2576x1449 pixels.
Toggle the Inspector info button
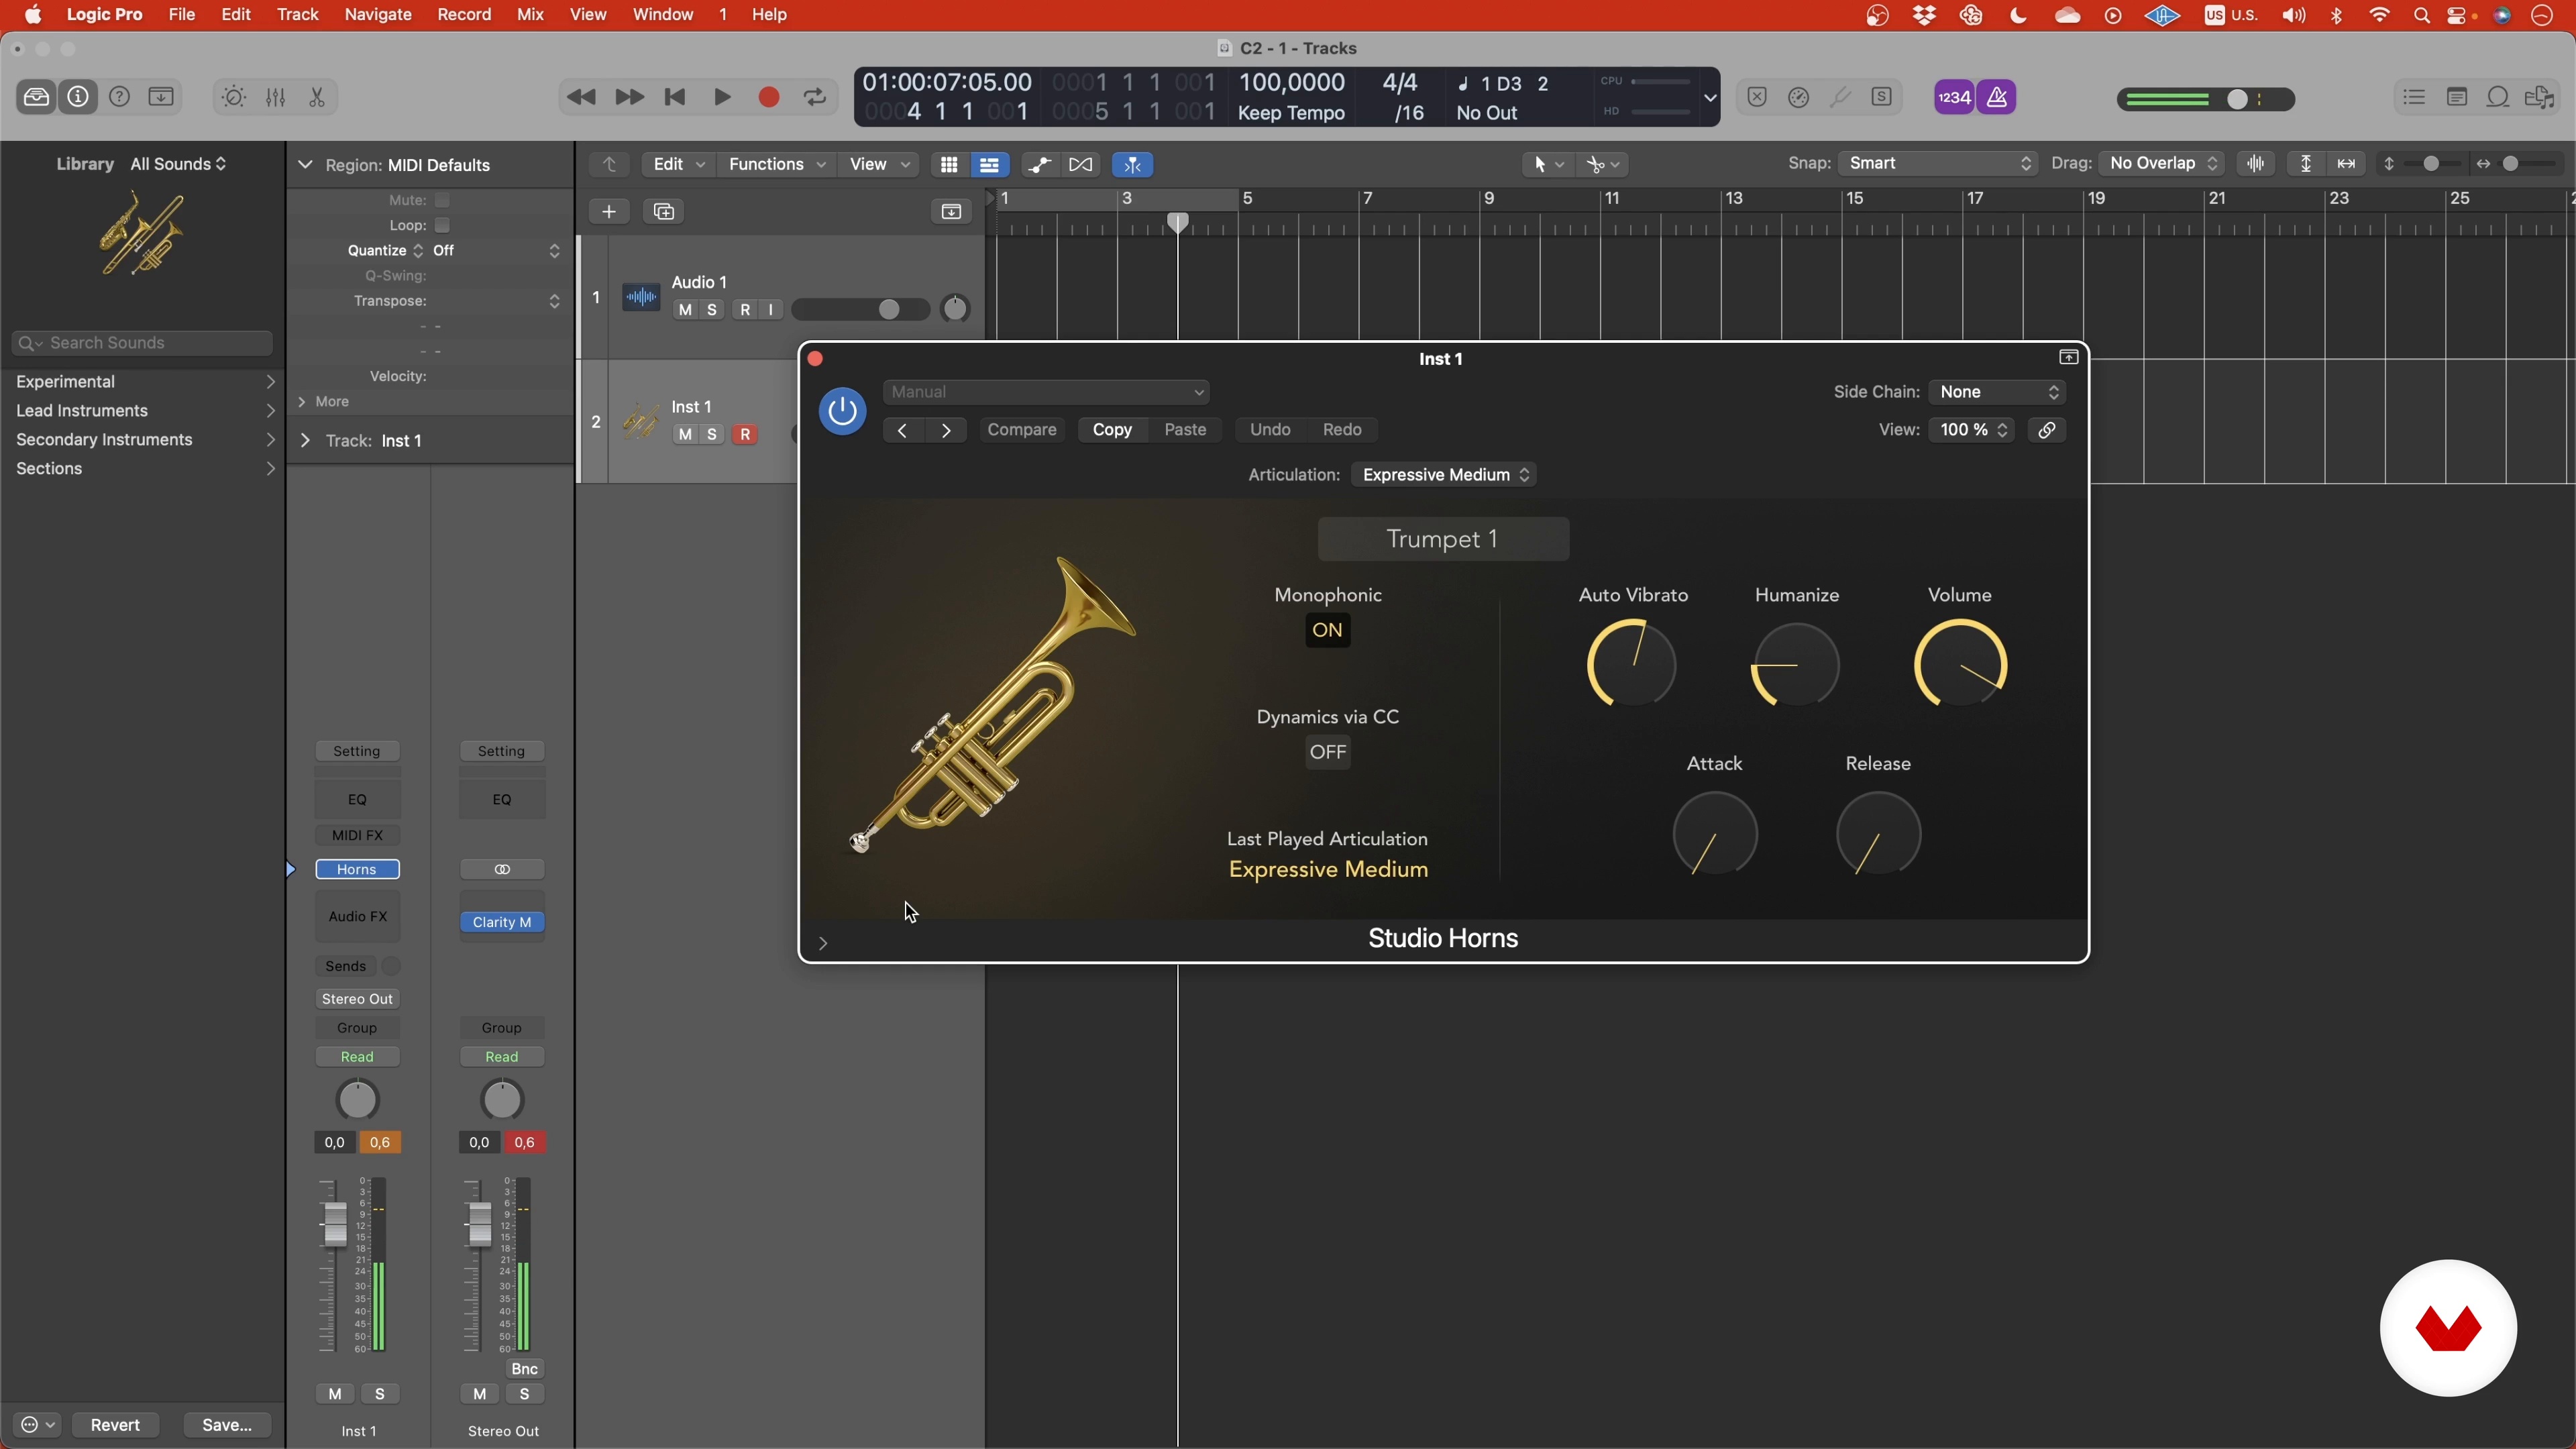[x=78, y=97]
